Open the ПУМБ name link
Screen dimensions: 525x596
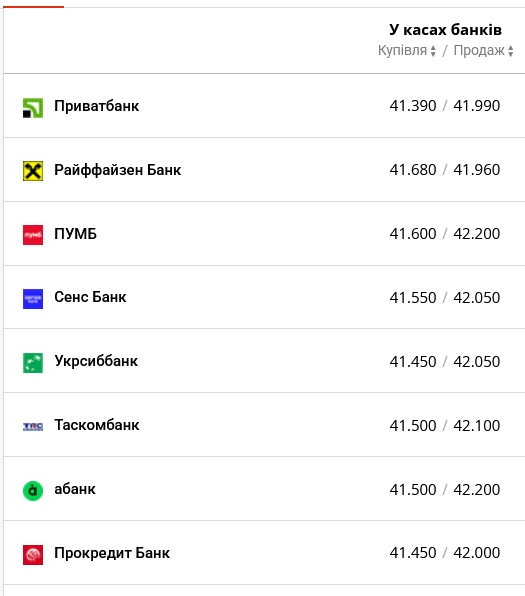(75, 234)
